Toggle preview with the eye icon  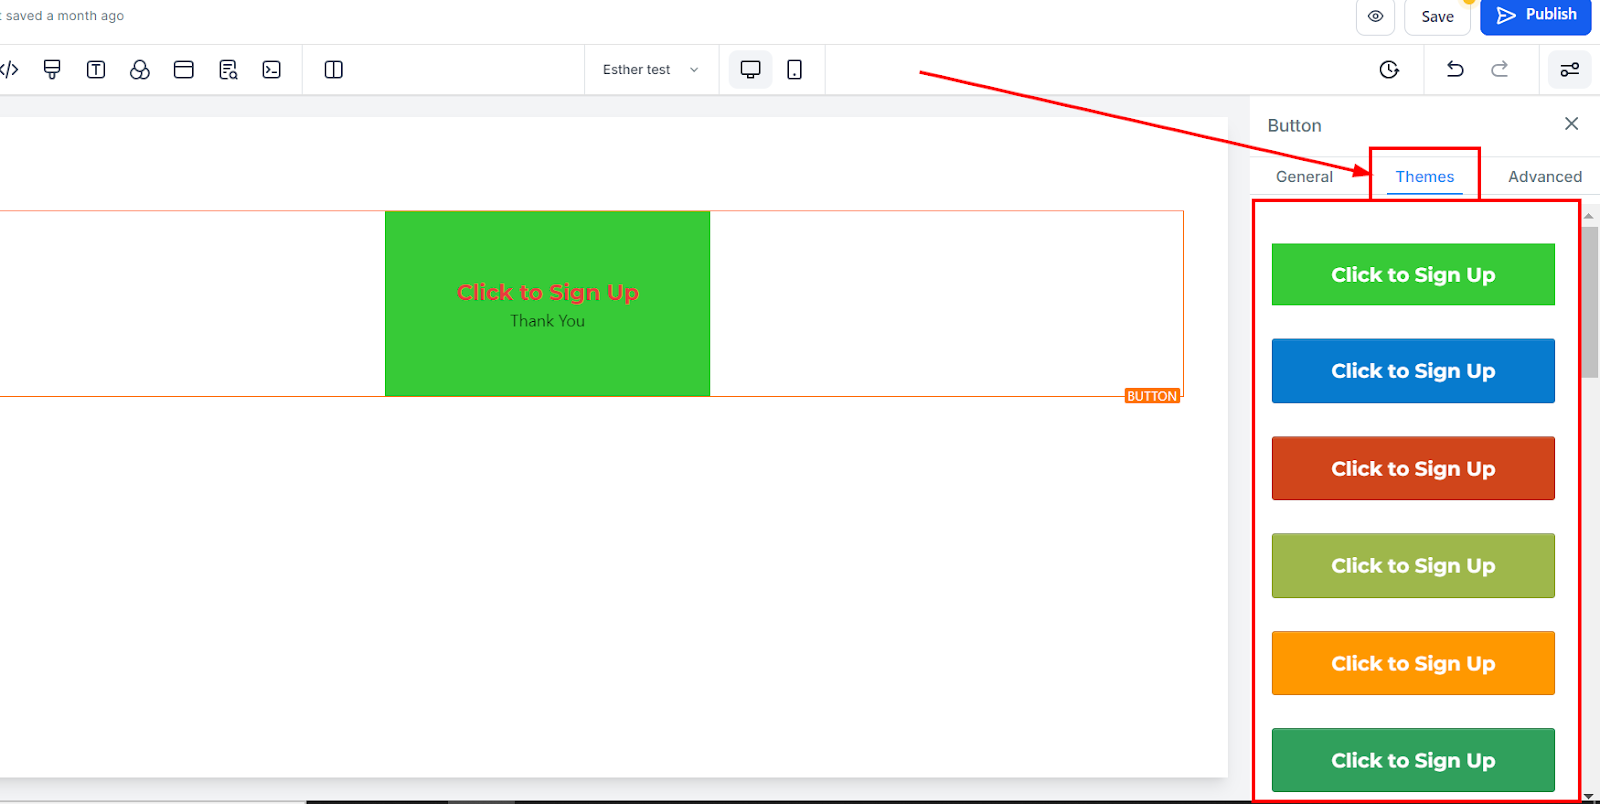[x=1375, y=16]
